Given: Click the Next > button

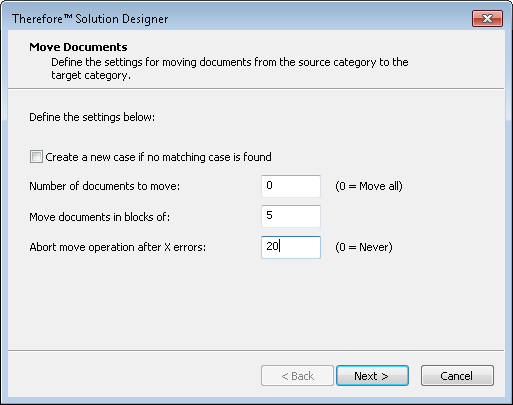Looking at the screenshot, I should (x=372, y=376).
